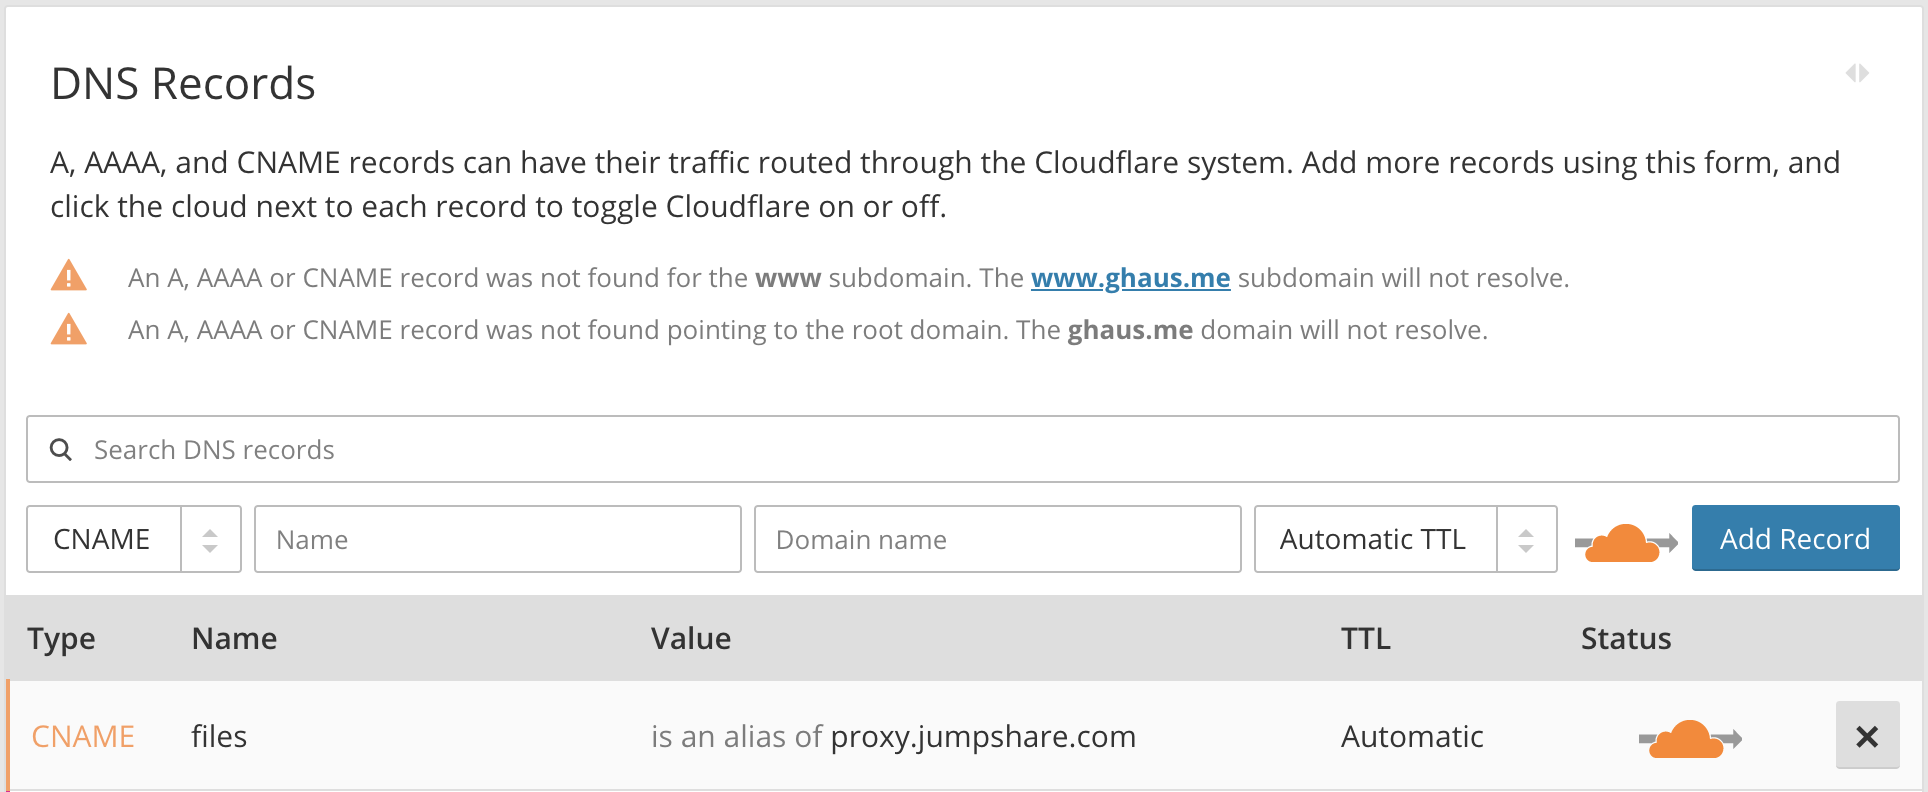Viewport: 1928px width, 792px height.
Task: Edit the files record name
Action: click(x=219, y=737)
